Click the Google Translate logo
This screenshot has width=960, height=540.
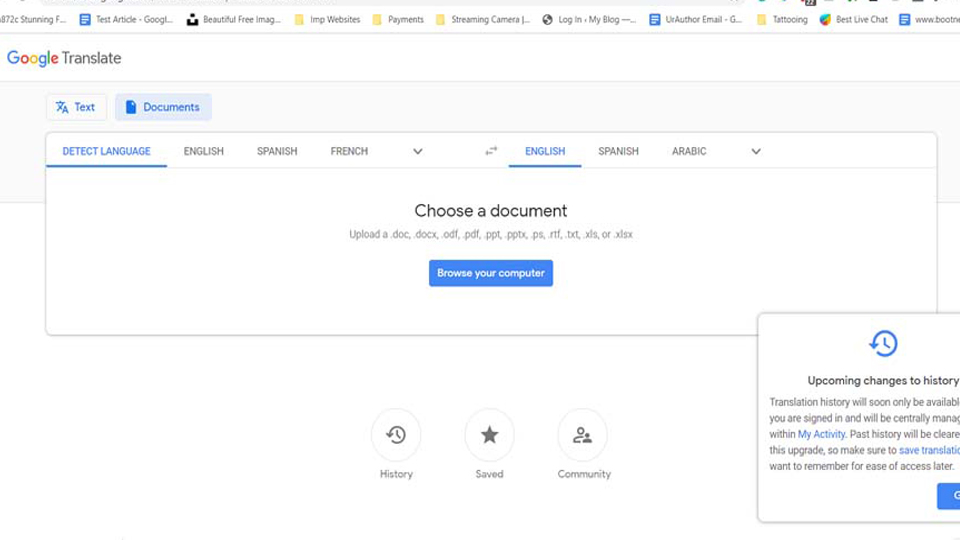(x=64, y=58)
